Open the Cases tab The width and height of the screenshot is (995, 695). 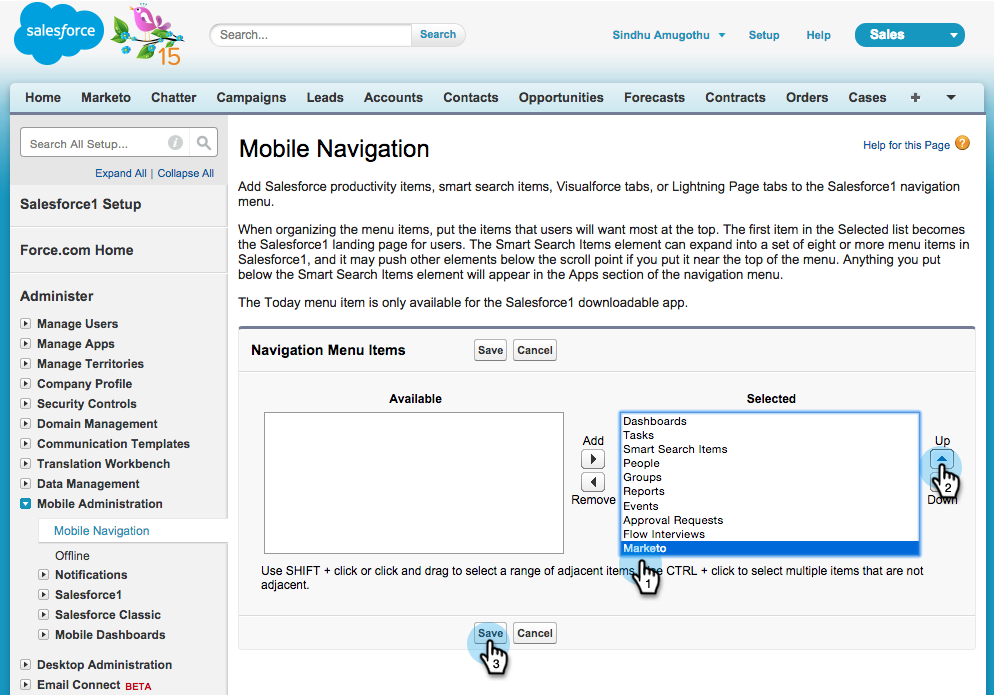click(867, 98)
